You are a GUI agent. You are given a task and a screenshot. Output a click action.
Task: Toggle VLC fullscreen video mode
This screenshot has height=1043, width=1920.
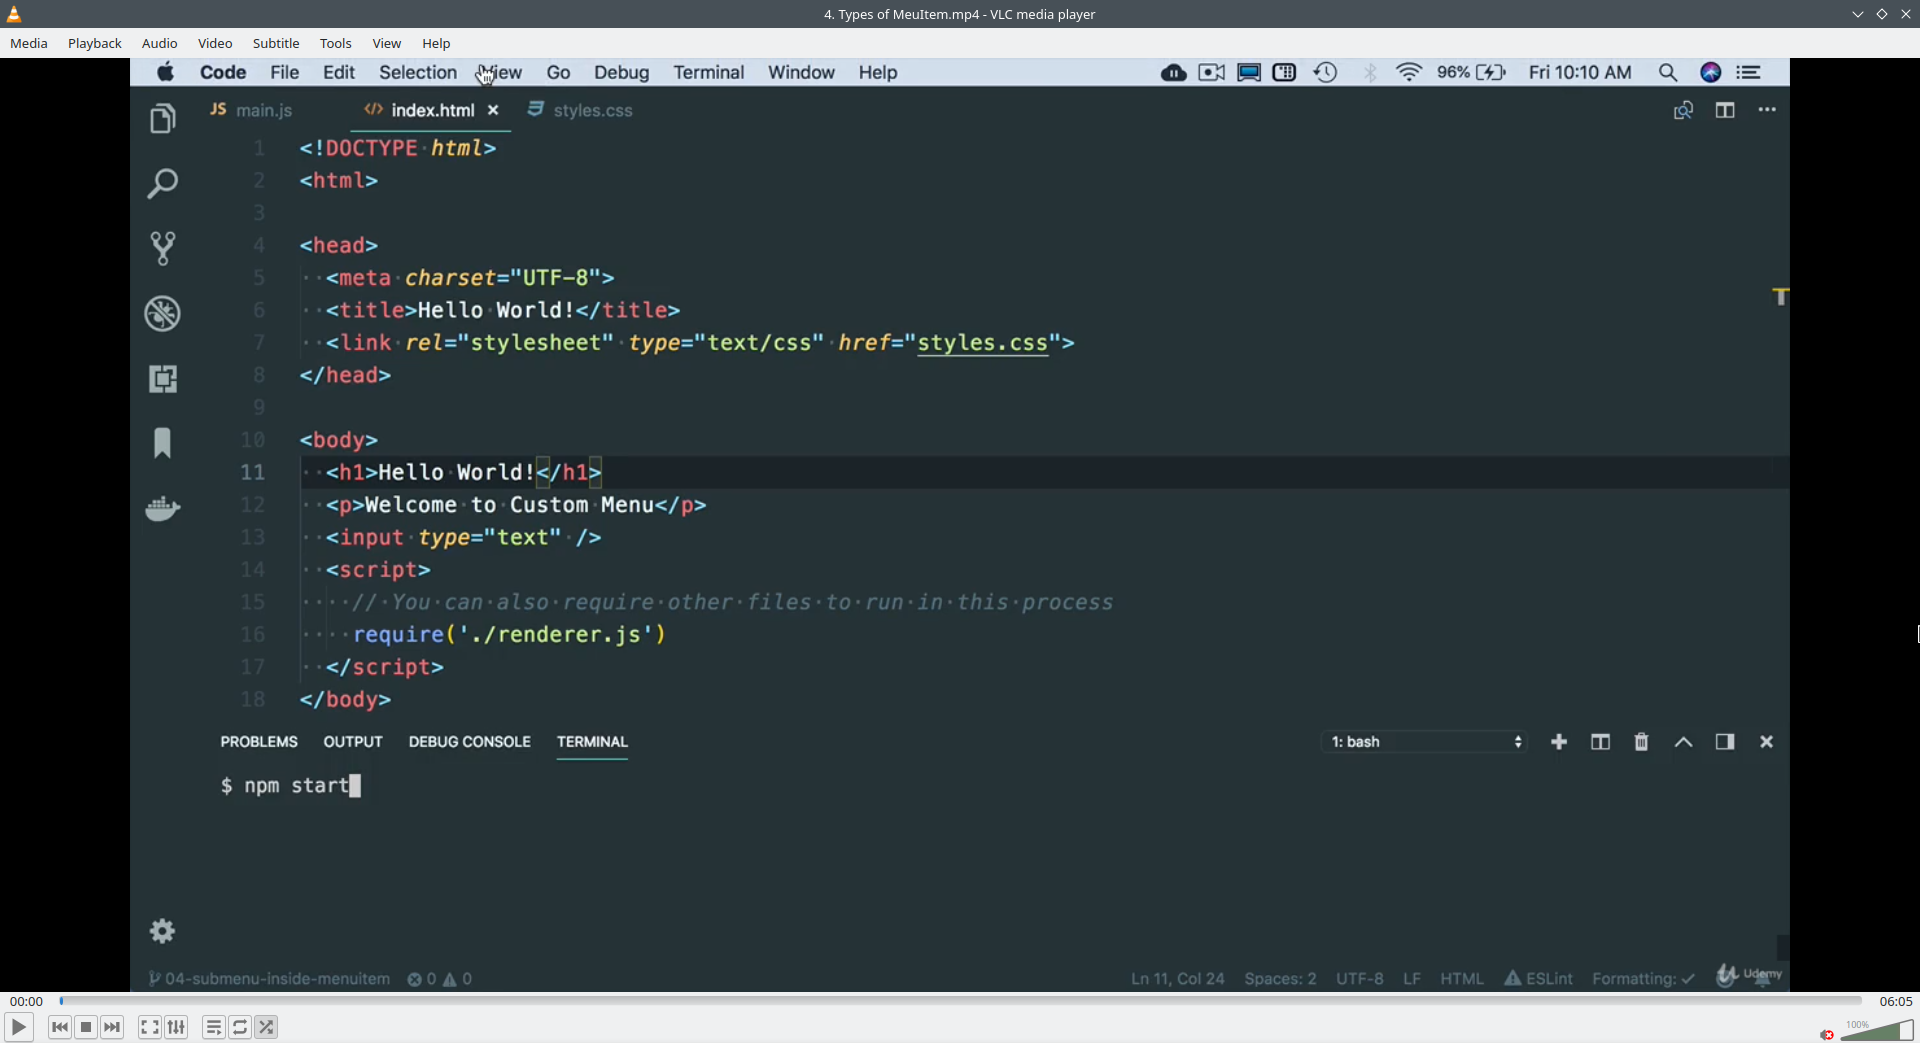click(150, 1027)
